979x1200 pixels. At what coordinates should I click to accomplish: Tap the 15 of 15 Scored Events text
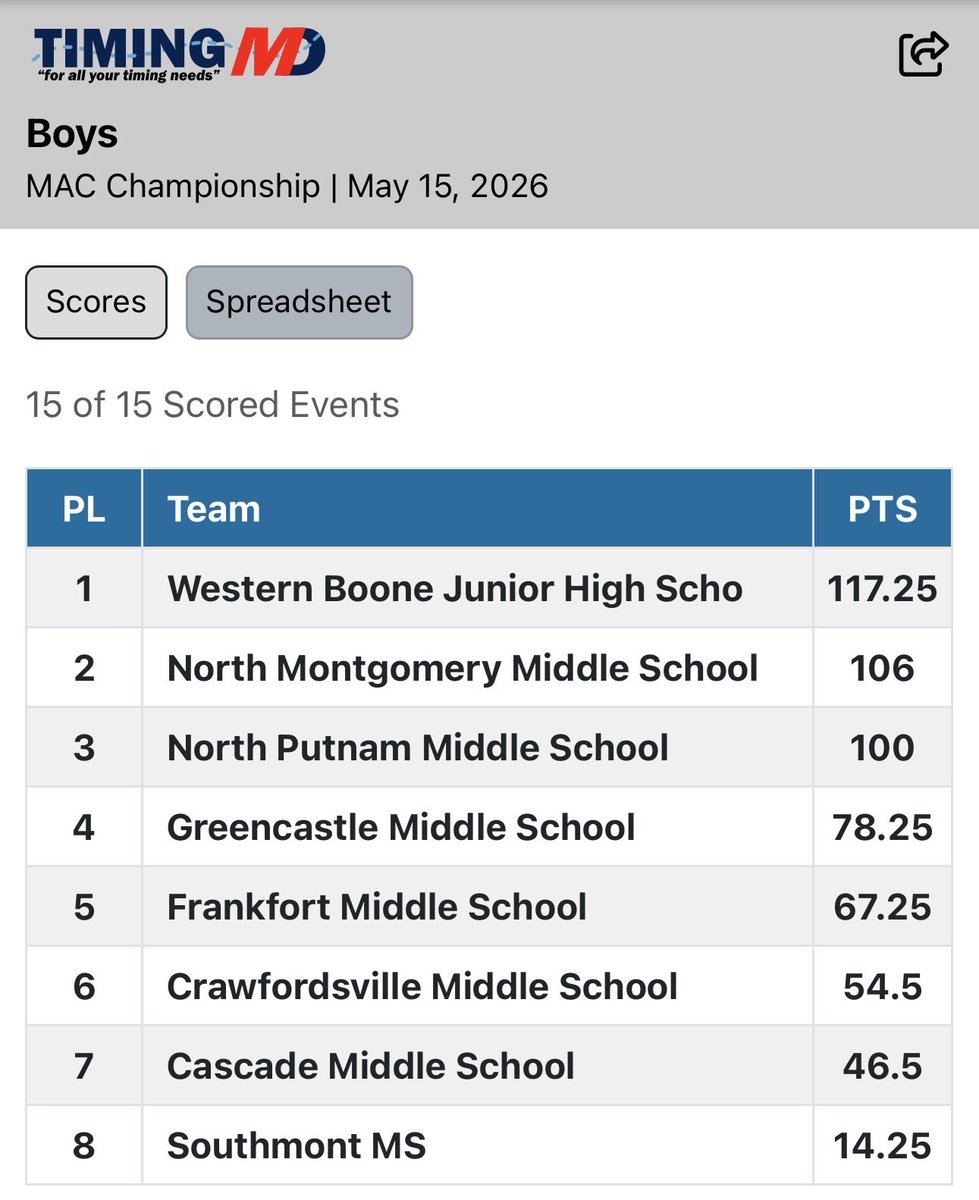point(212,405)
